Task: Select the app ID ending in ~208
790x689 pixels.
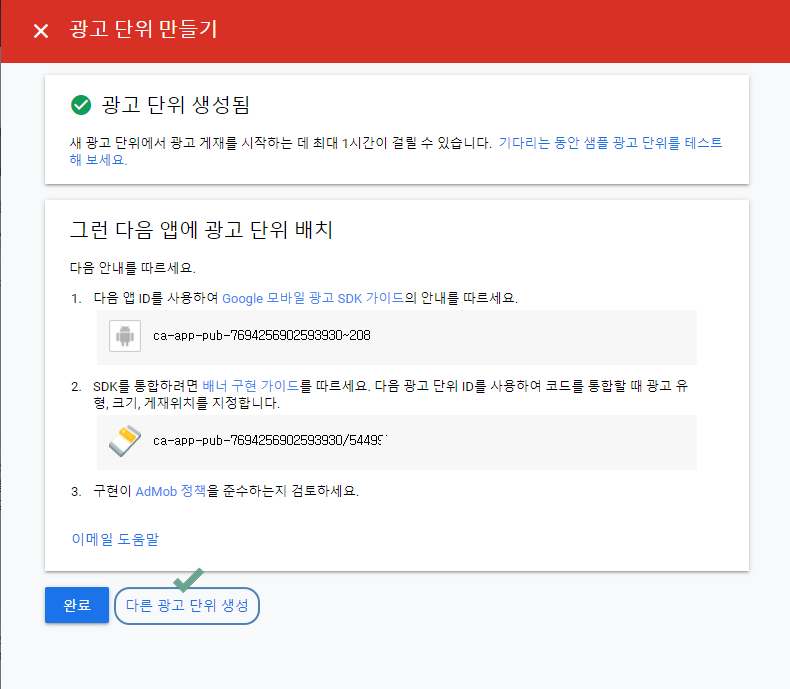Action: point(261,336)
